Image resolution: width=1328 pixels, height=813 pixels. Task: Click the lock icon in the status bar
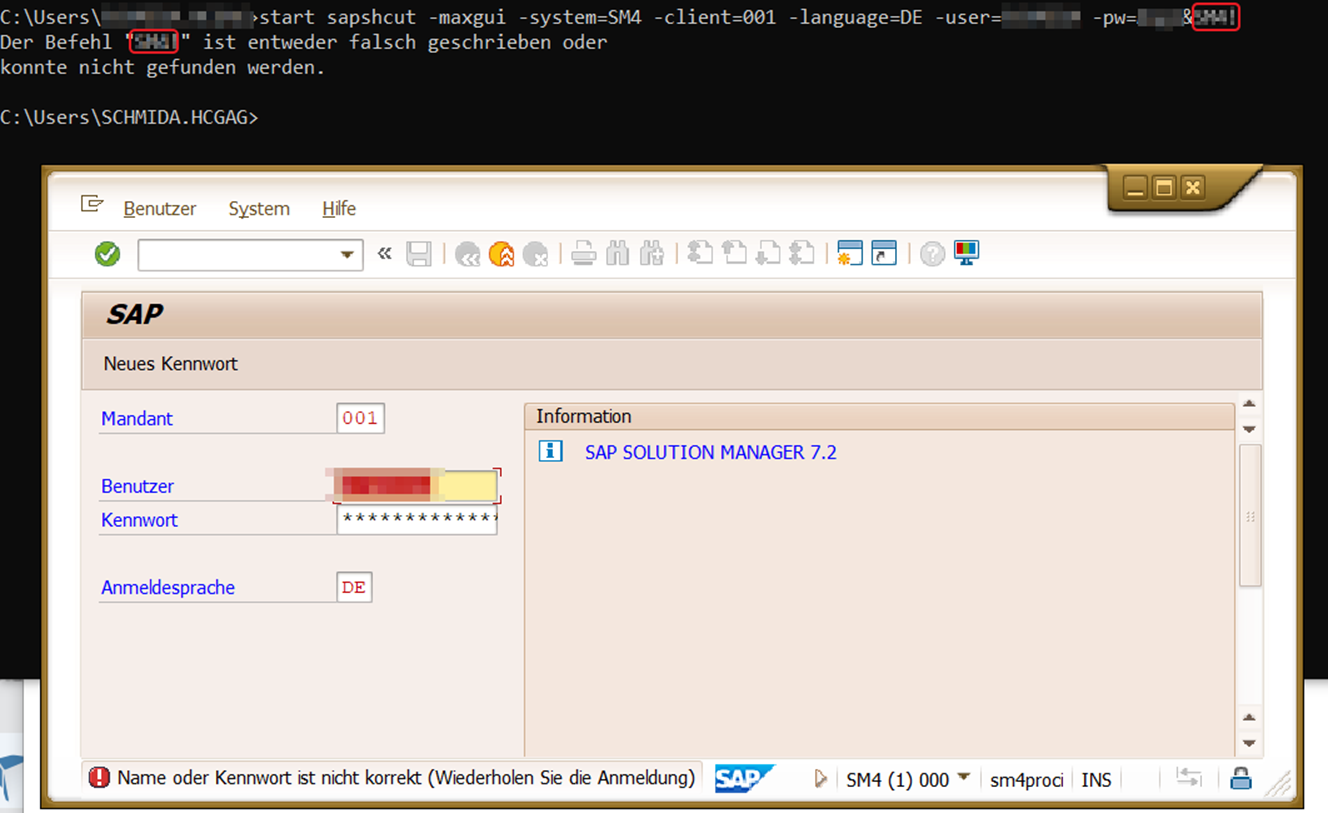1240,778
